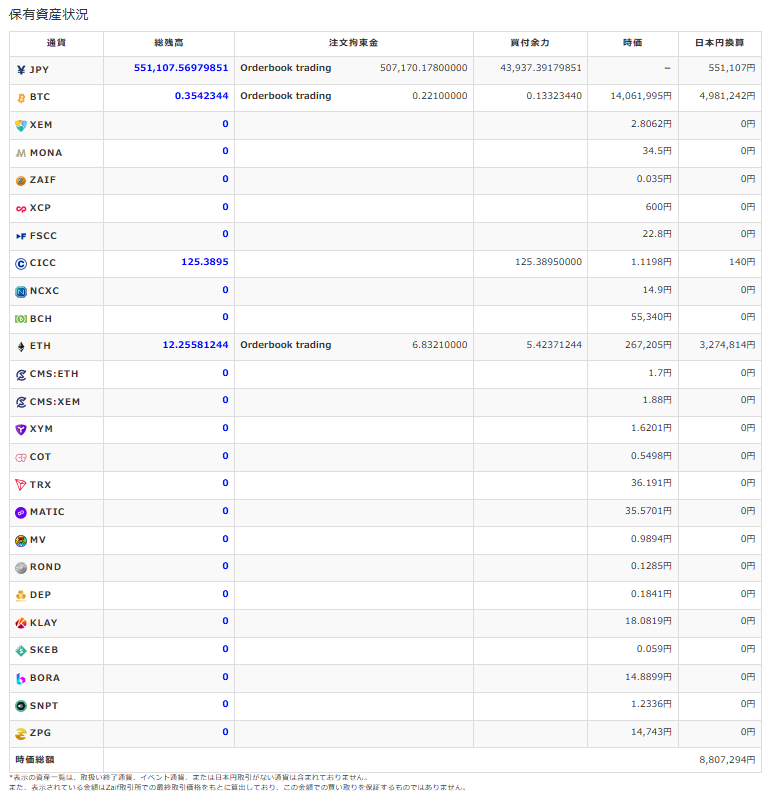Viewport: 769px width, 801px height.
Task: Select ETH price 267,205円
Action: [648, 345]
